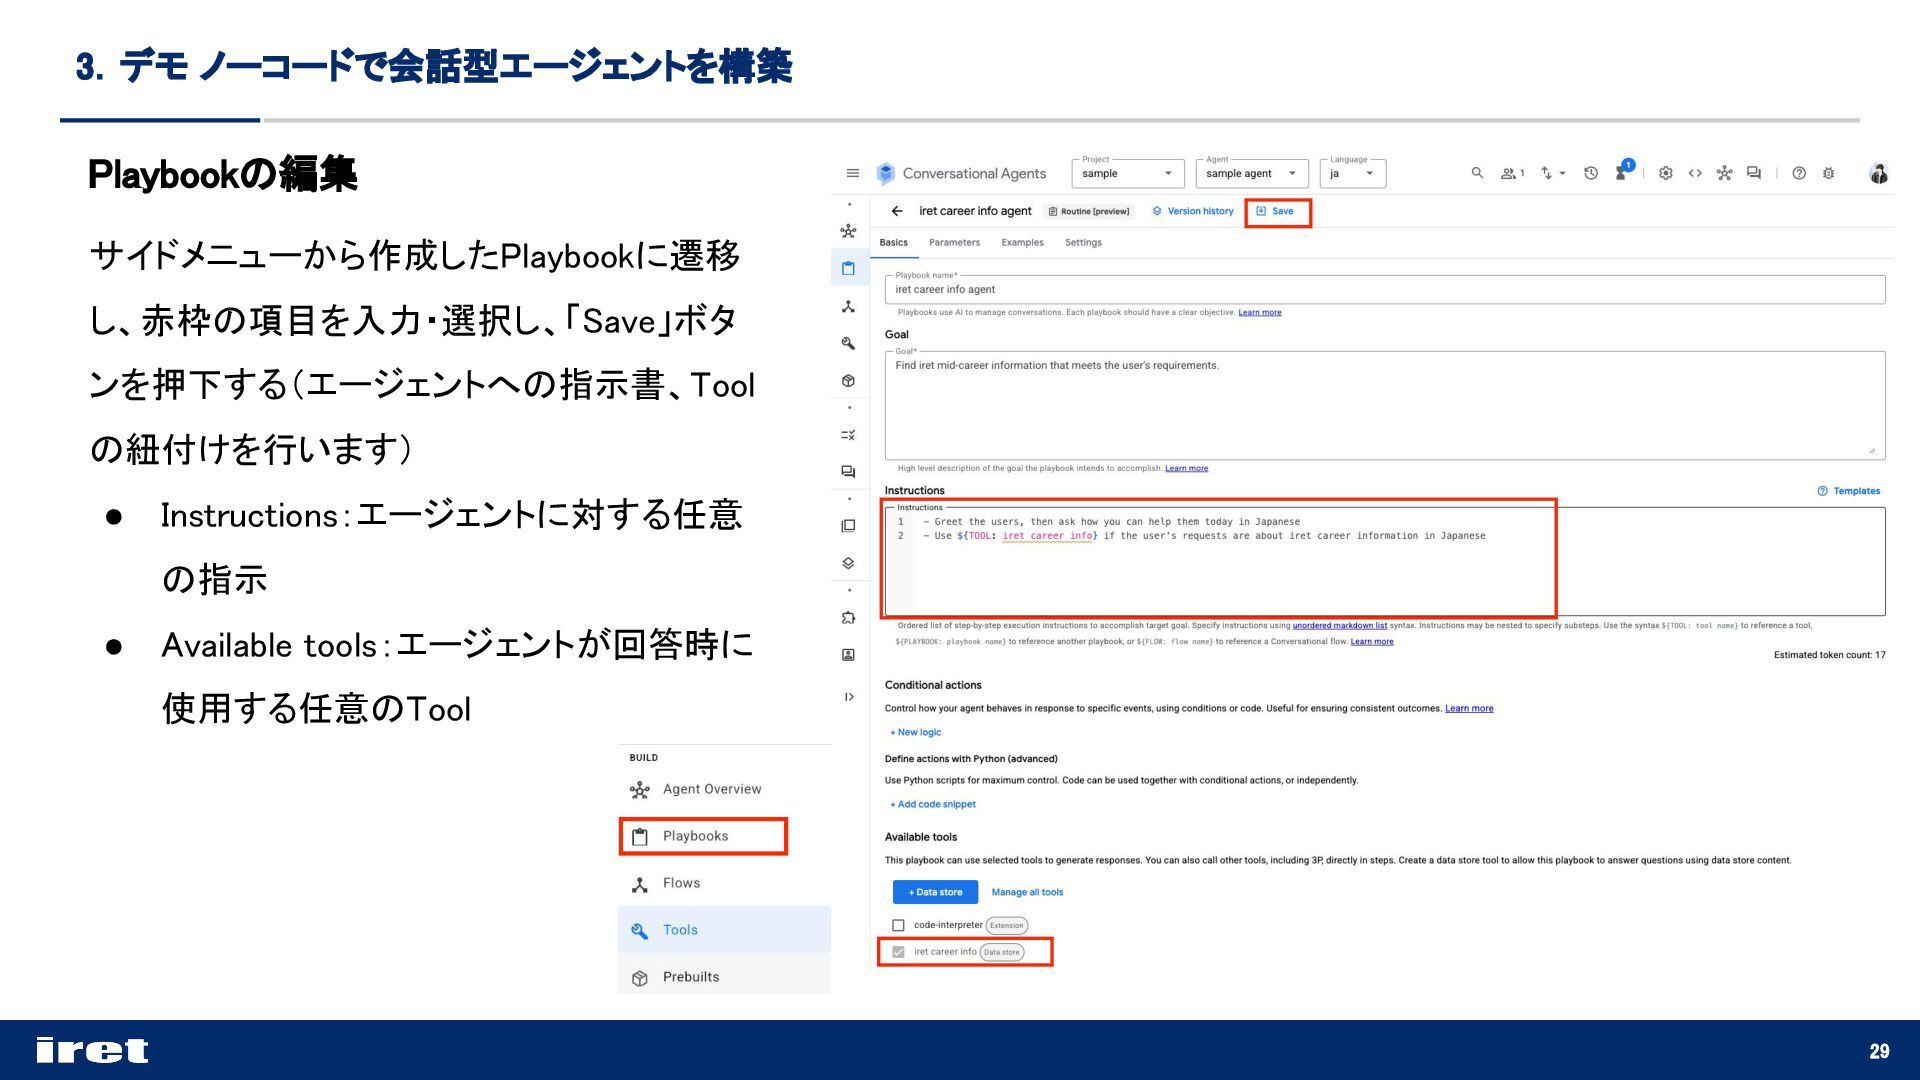
Task: Expand the collapsed sidebar arrow
Action: pyautogui.click(x=848, y=697)
